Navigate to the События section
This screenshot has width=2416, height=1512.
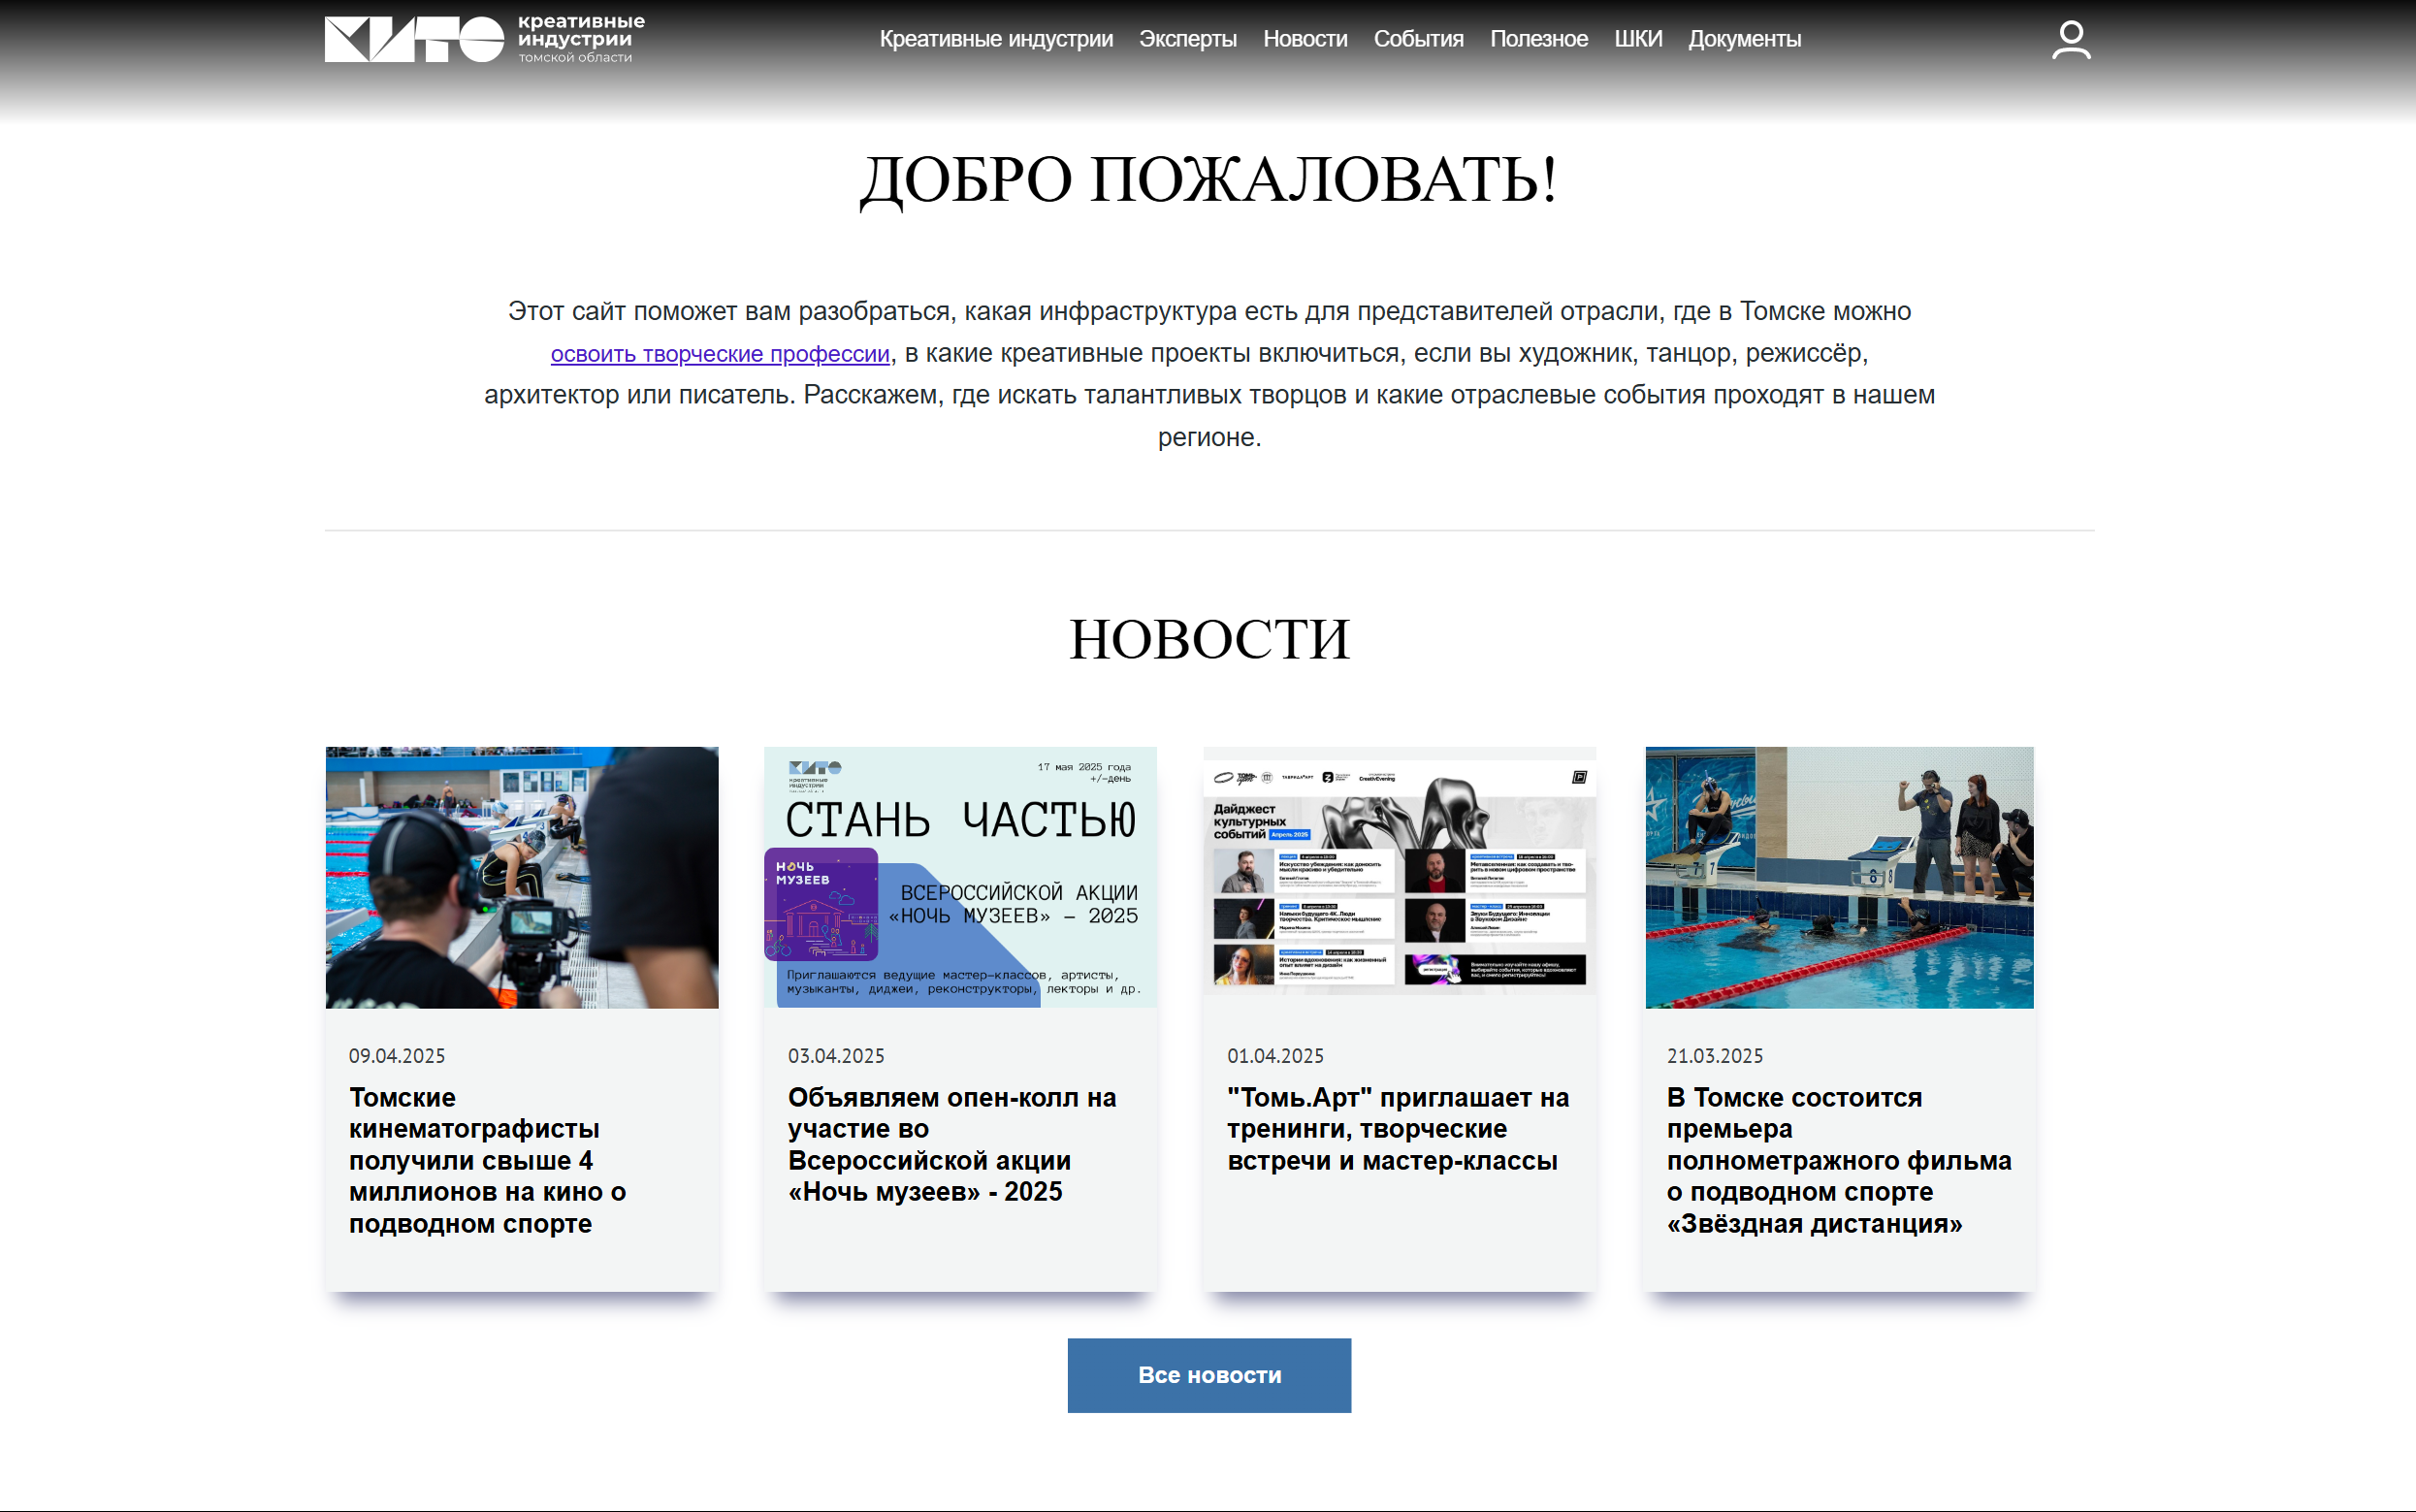(x=1419, y=39)
